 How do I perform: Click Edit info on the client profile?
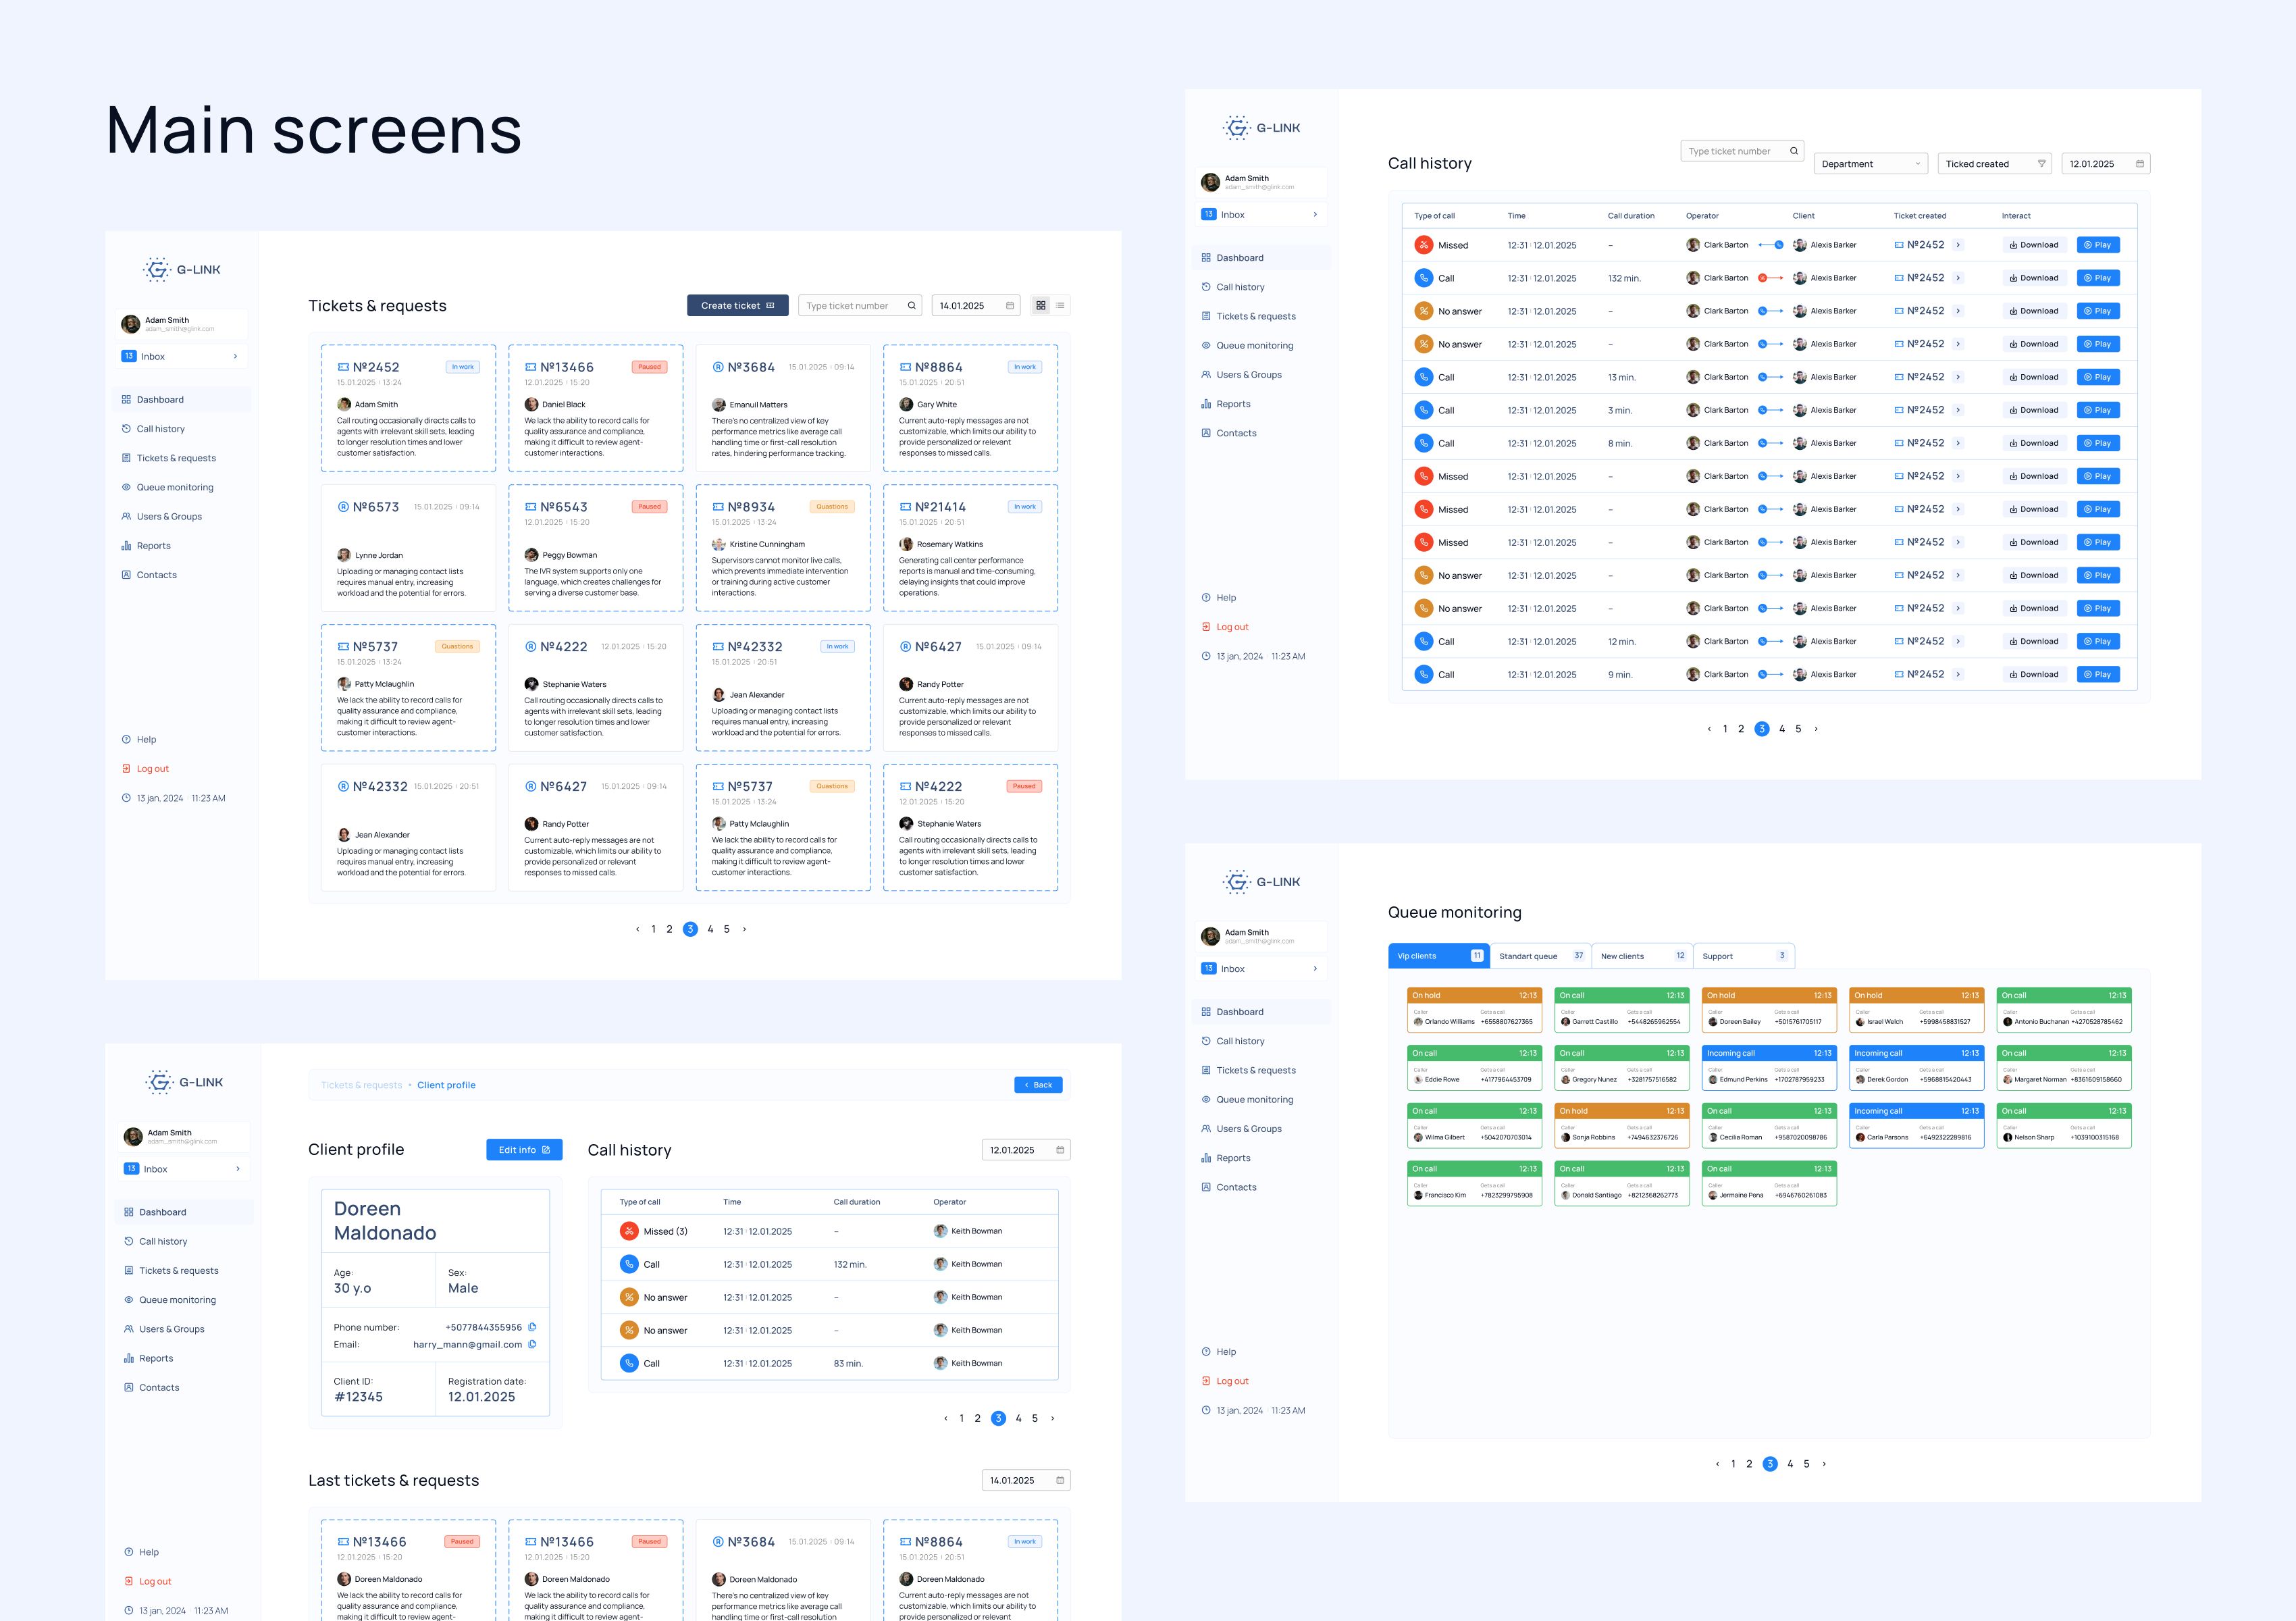pos(523,1149)
